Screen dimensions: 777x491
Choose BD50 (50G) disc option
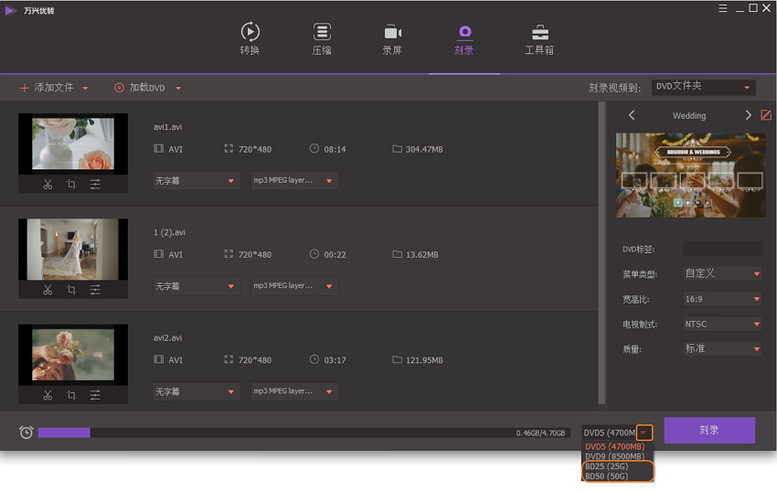(607, 476)
